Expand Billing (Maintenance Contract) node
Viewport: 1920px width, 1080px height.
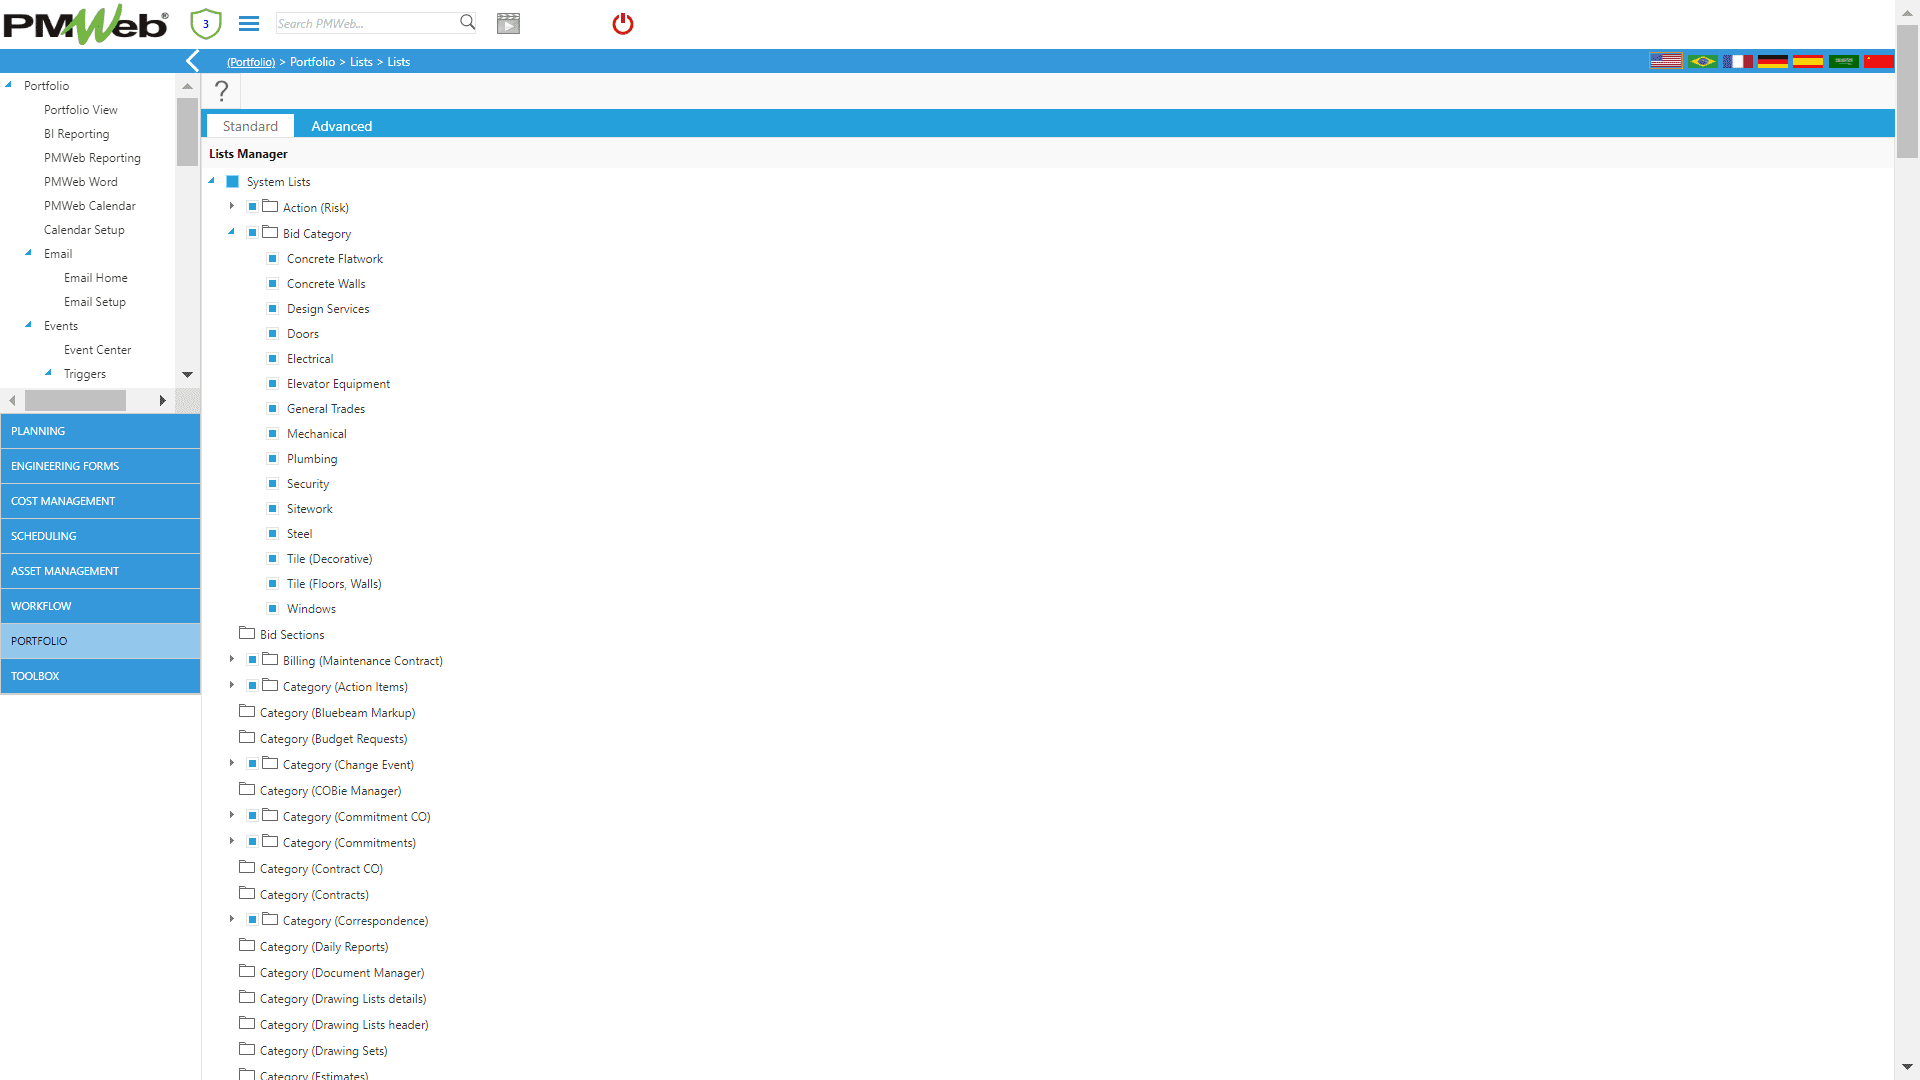[232, 659]
